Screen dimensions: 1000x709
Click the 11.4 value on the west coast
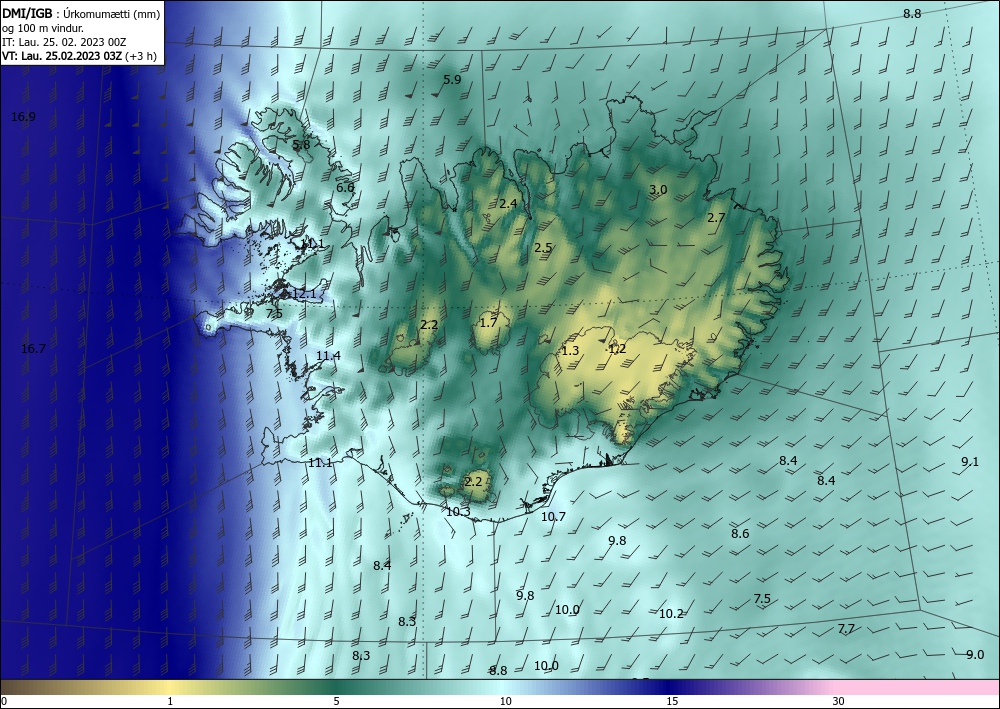pos(328,356)
